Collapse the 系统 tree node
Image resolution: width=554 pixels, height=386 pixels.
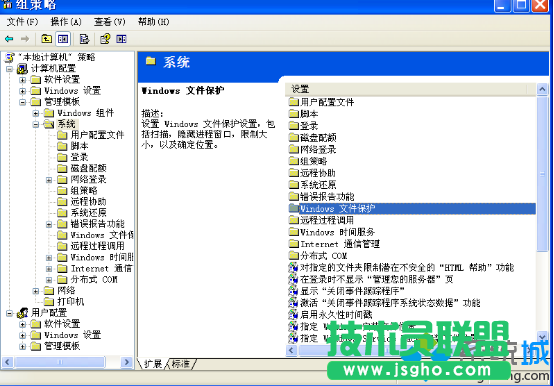click(x=36, y=124)
